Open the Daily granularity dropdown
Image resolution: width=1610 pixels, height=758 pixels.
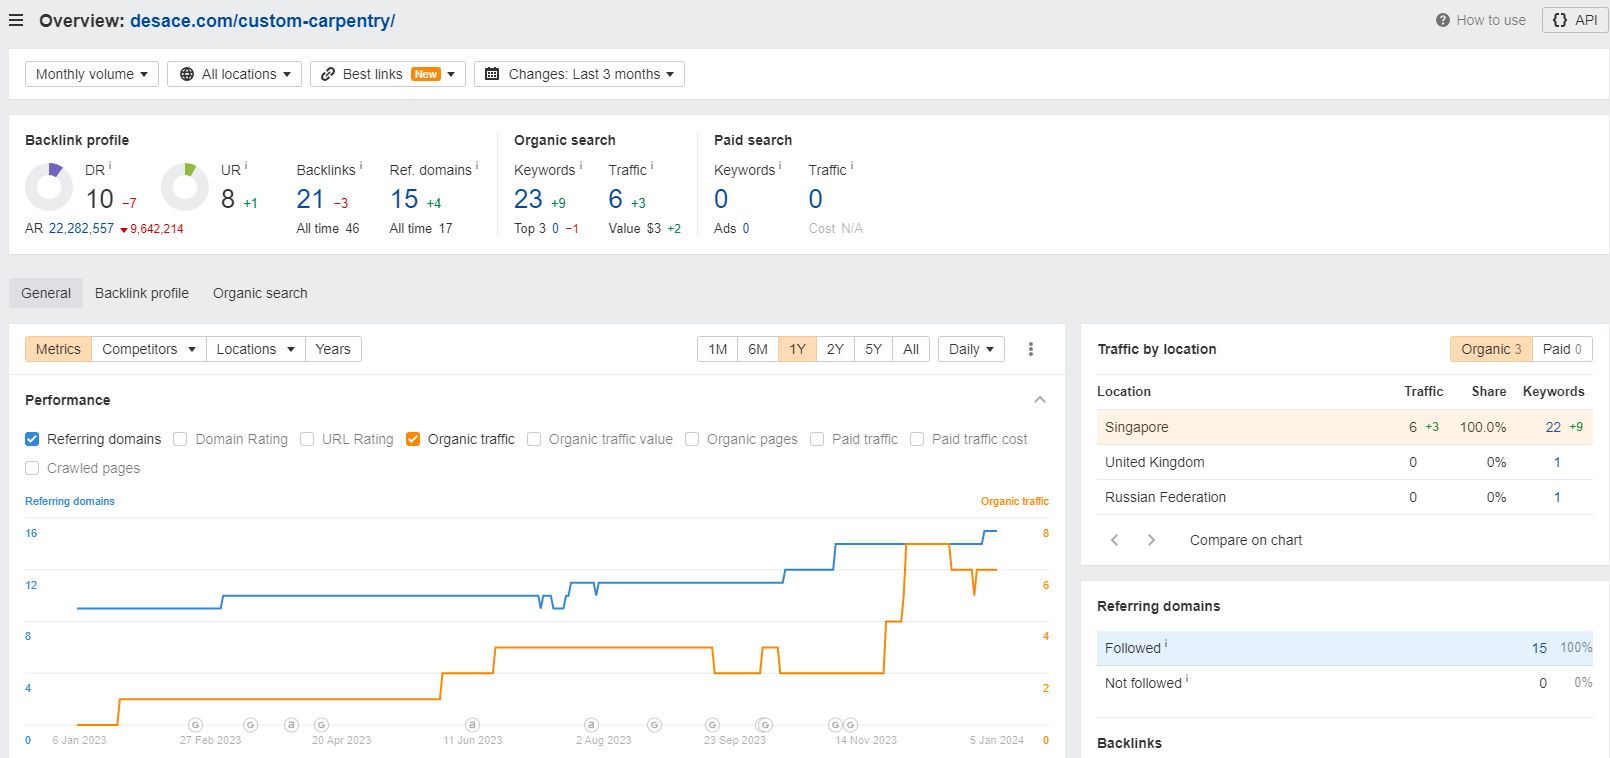click(971, 349)
